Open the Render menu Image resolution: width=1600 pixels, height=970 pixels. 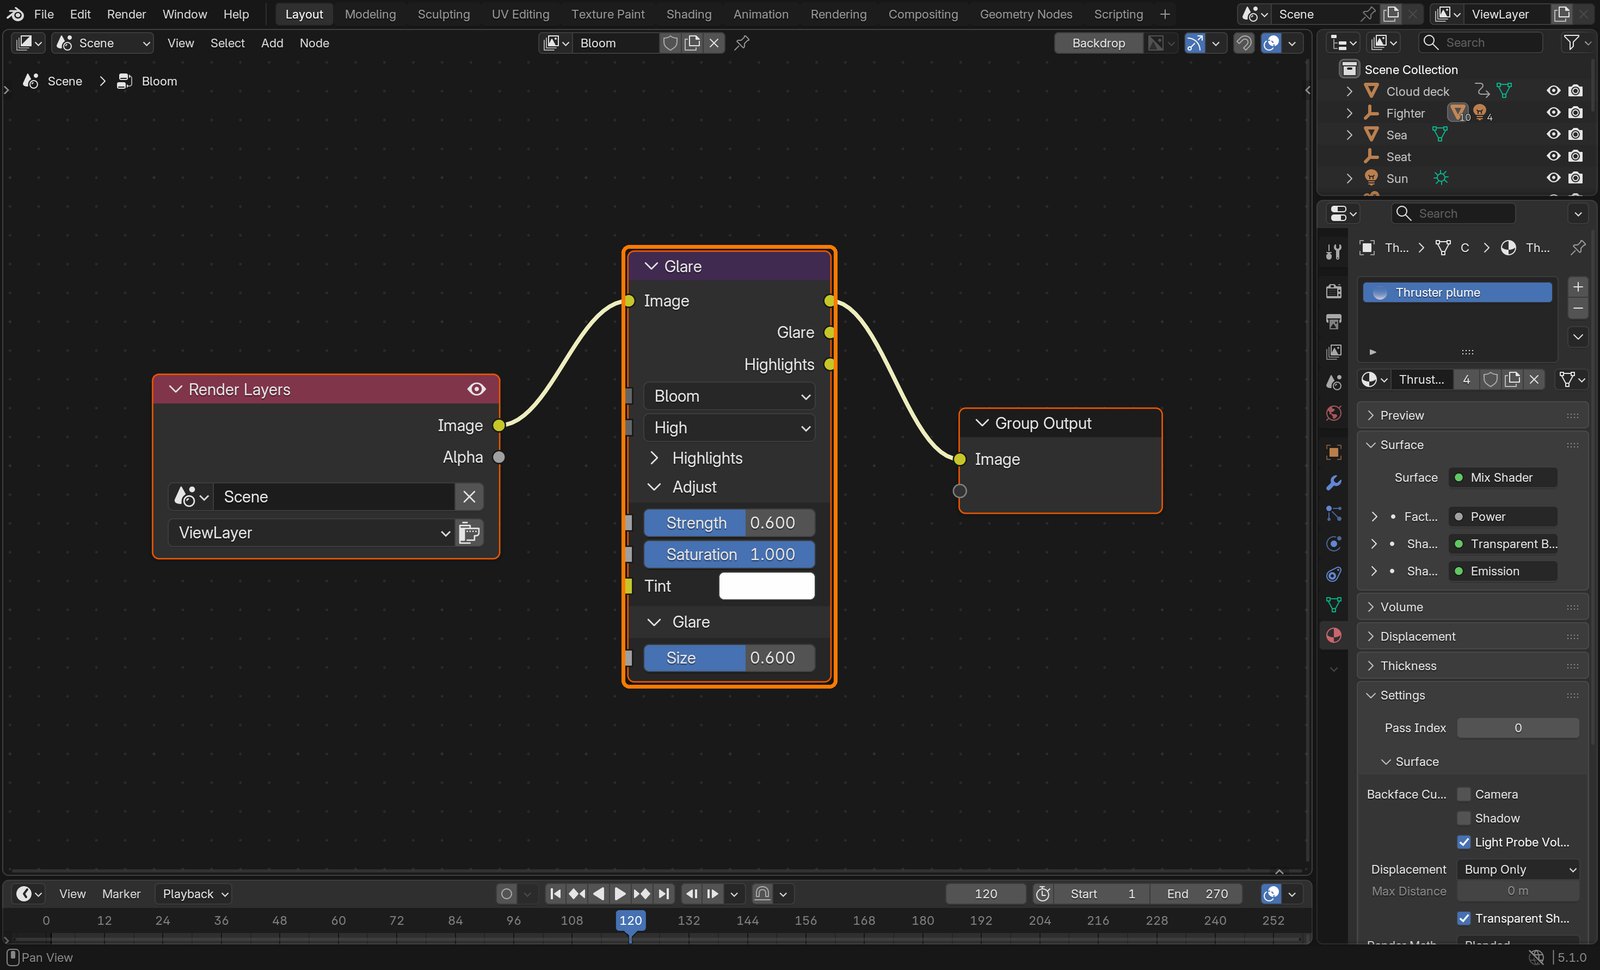(126, 14)
